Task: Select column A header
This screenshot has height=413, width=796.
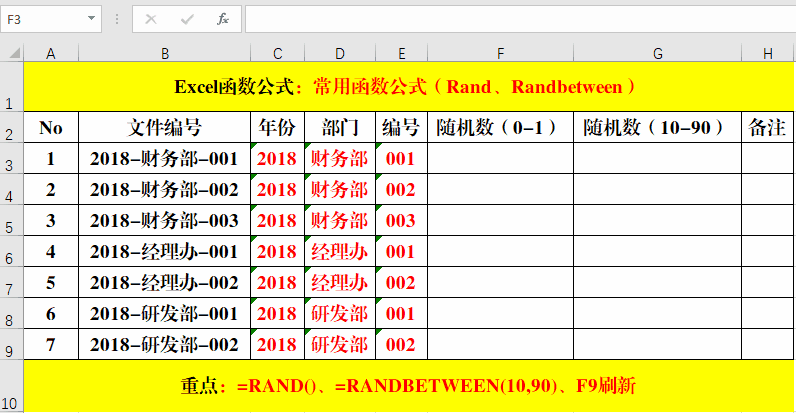Action: tap(51, 53)
